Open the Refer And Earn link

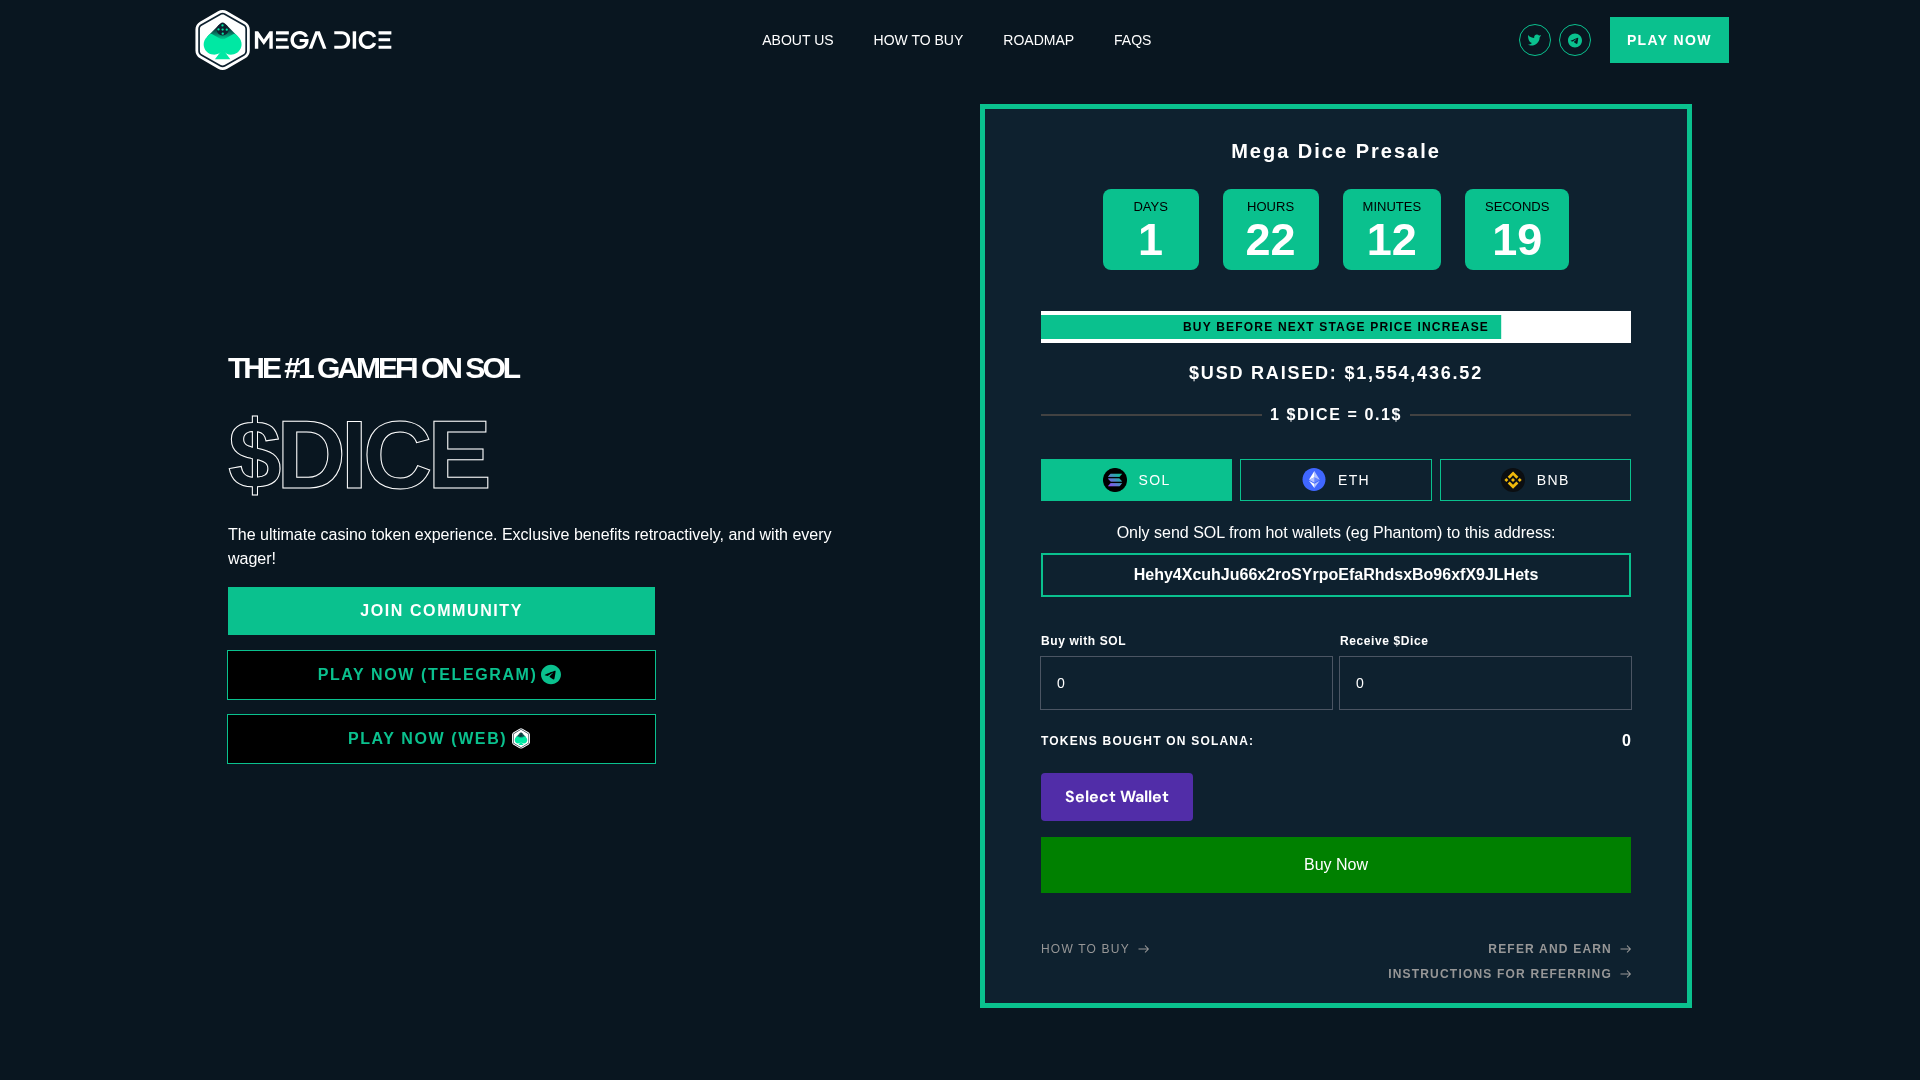tap(1559, 949)
